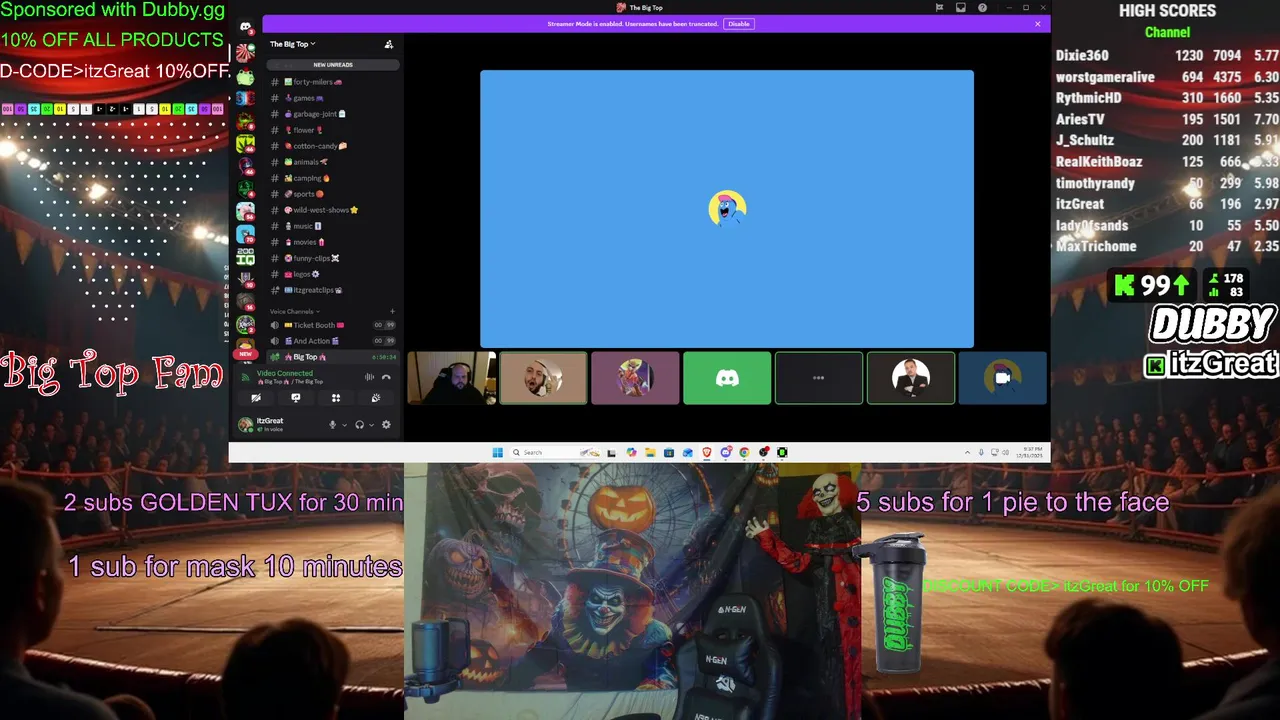Click the Video Connected status text
This screenshot has height=720, width=1280.
[x=285, y=373]
